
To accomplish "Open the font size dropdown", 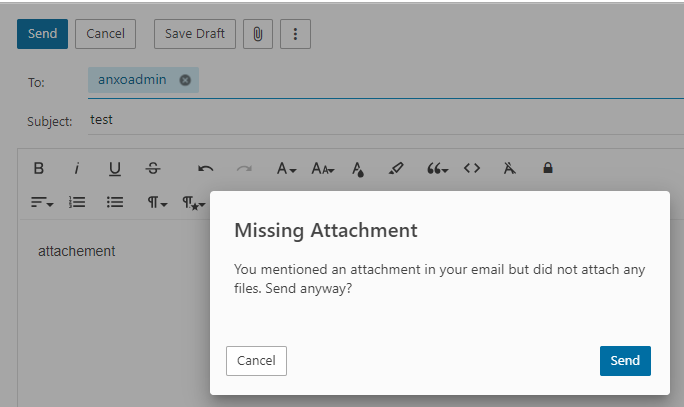I will point(323,168).
